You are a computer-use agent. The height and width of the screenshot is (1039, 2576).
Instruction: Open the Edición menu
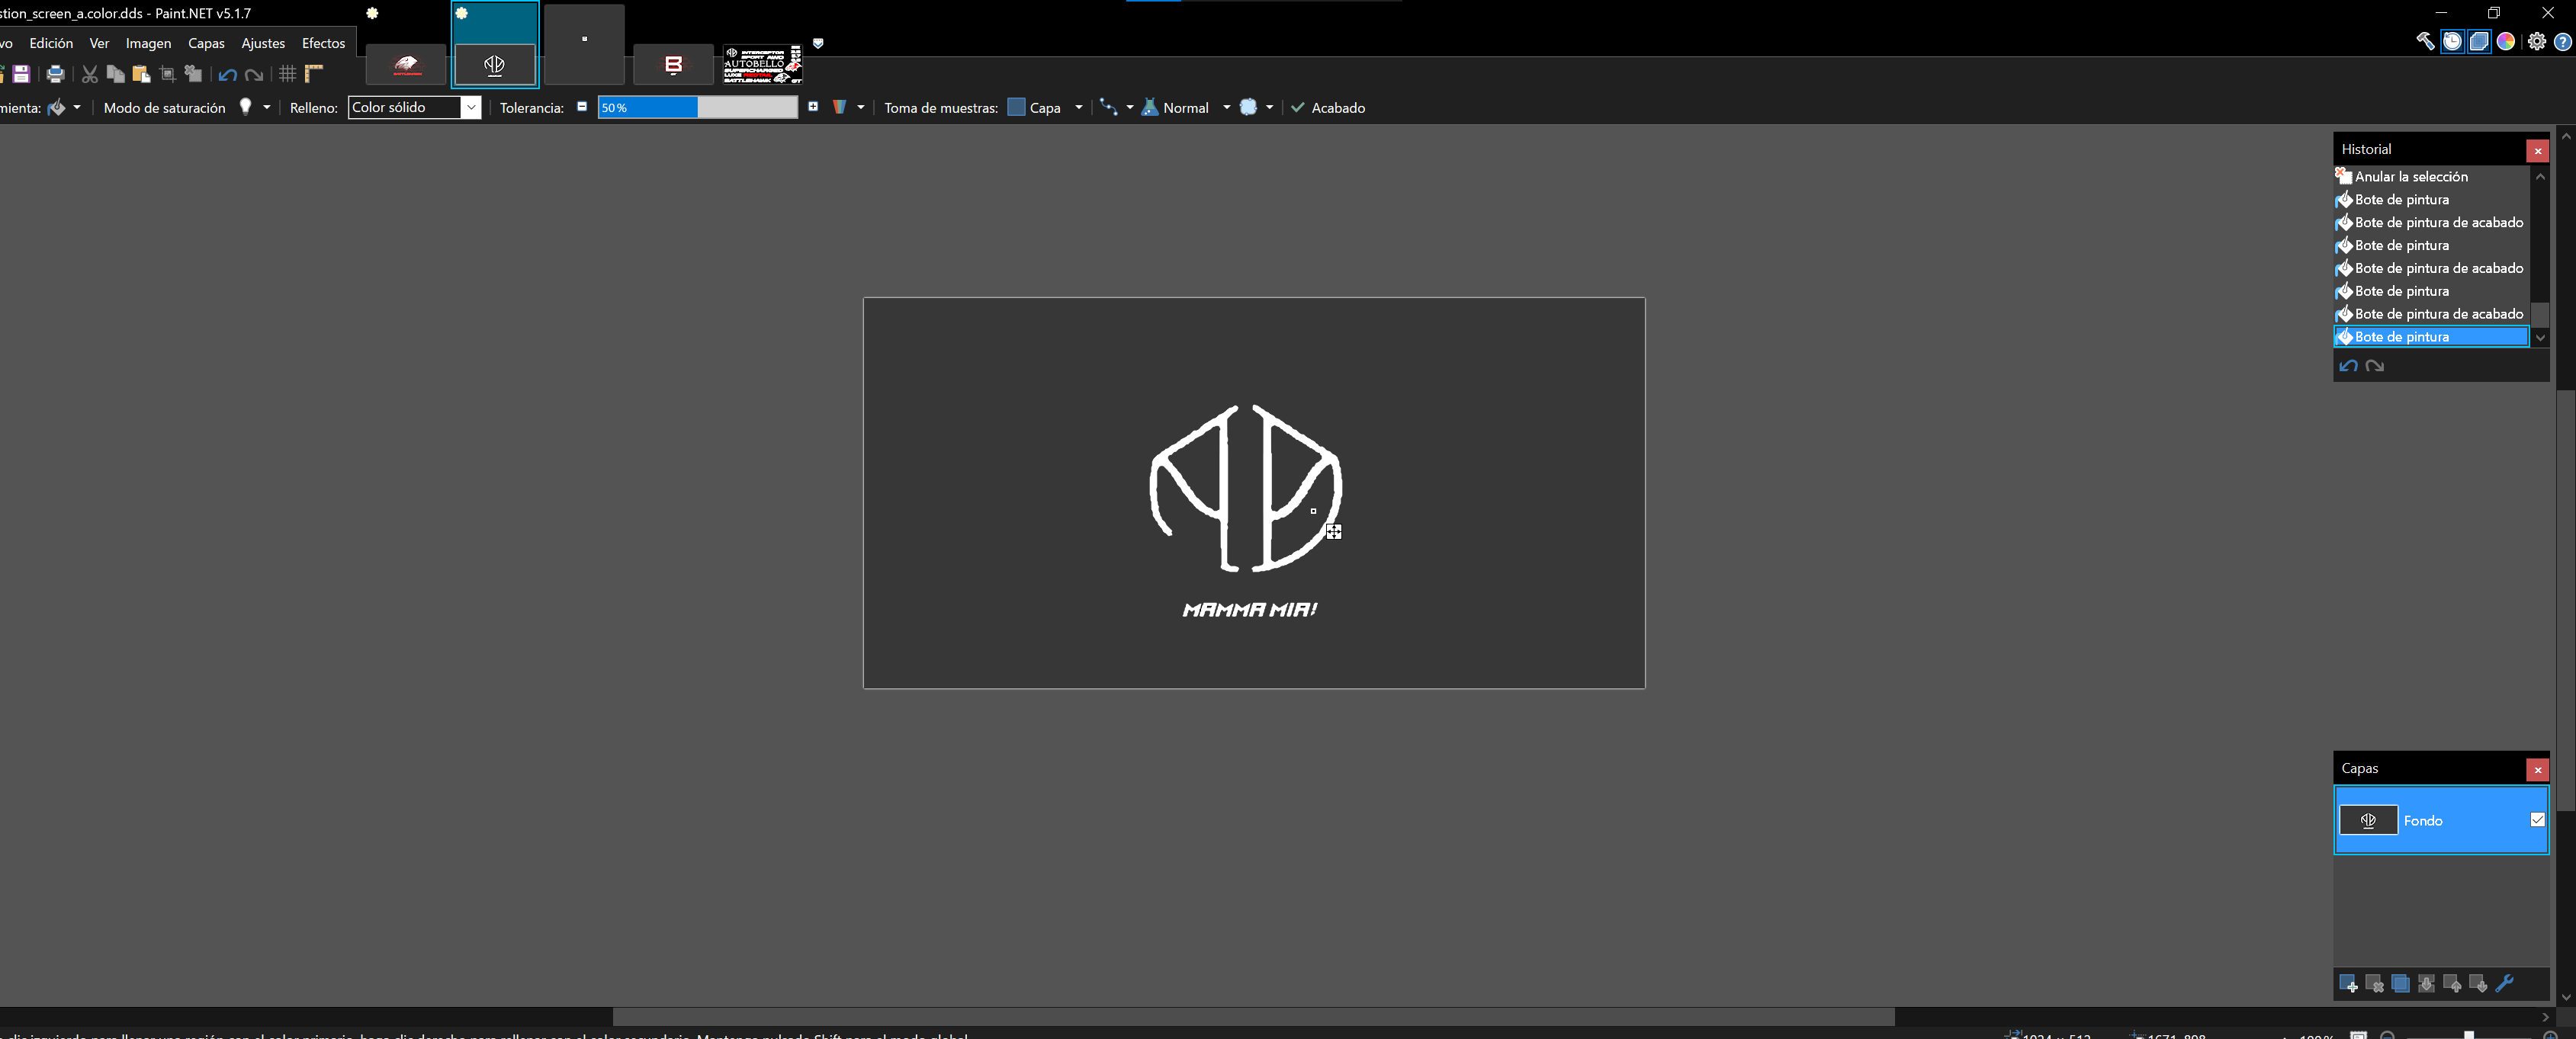[x=51, y=43]
